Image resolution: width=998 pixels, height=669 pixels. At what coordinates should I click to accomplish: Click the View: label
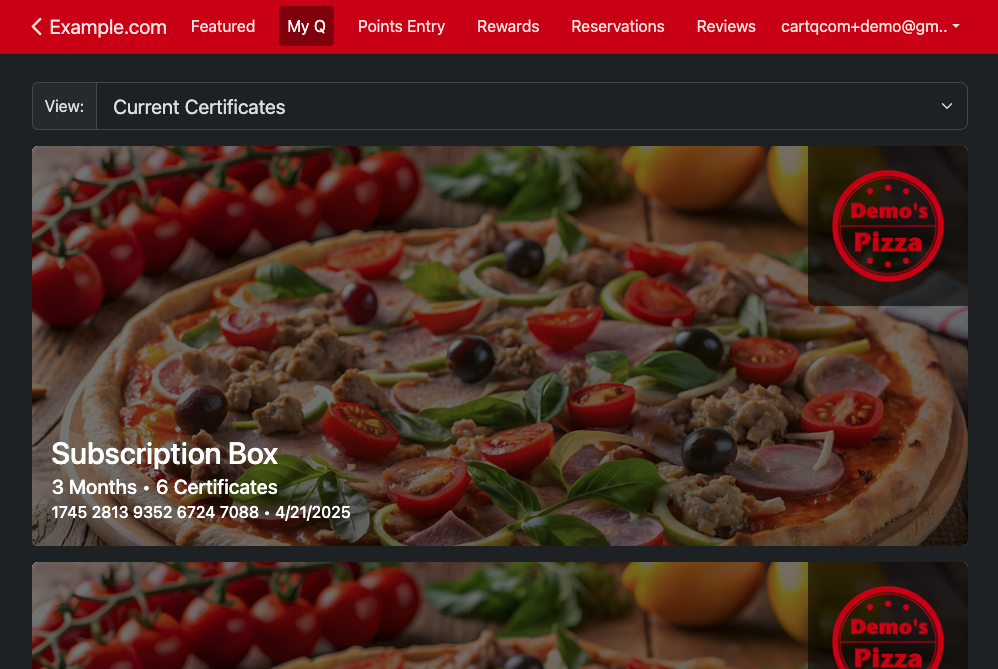point(64,106)
